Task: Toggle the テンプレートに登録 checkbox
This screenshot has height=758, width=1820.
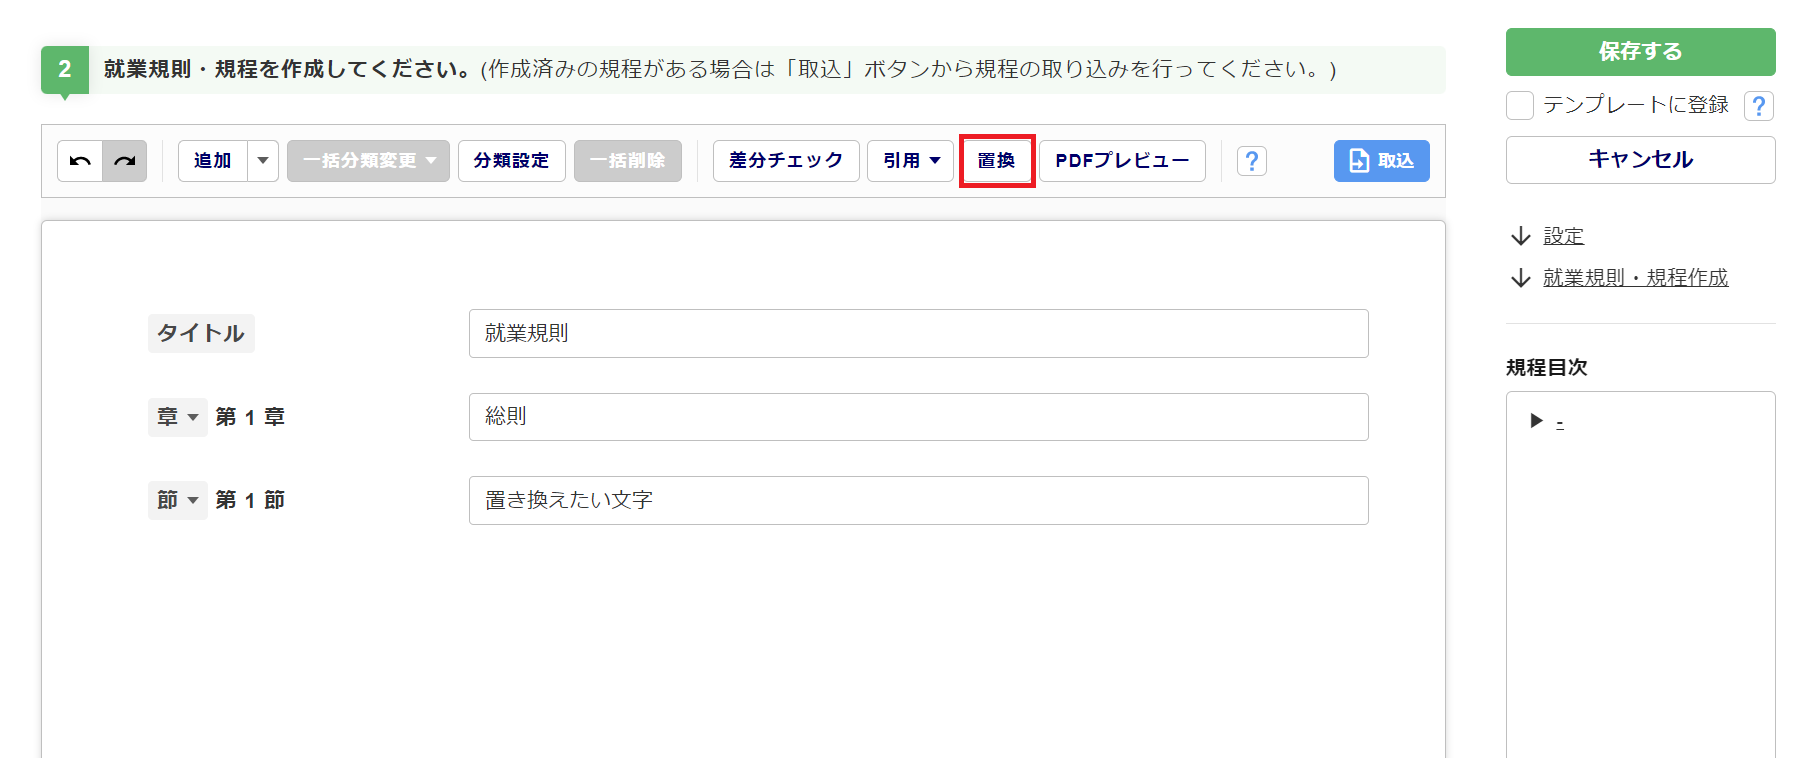Action: [1520, 105]
